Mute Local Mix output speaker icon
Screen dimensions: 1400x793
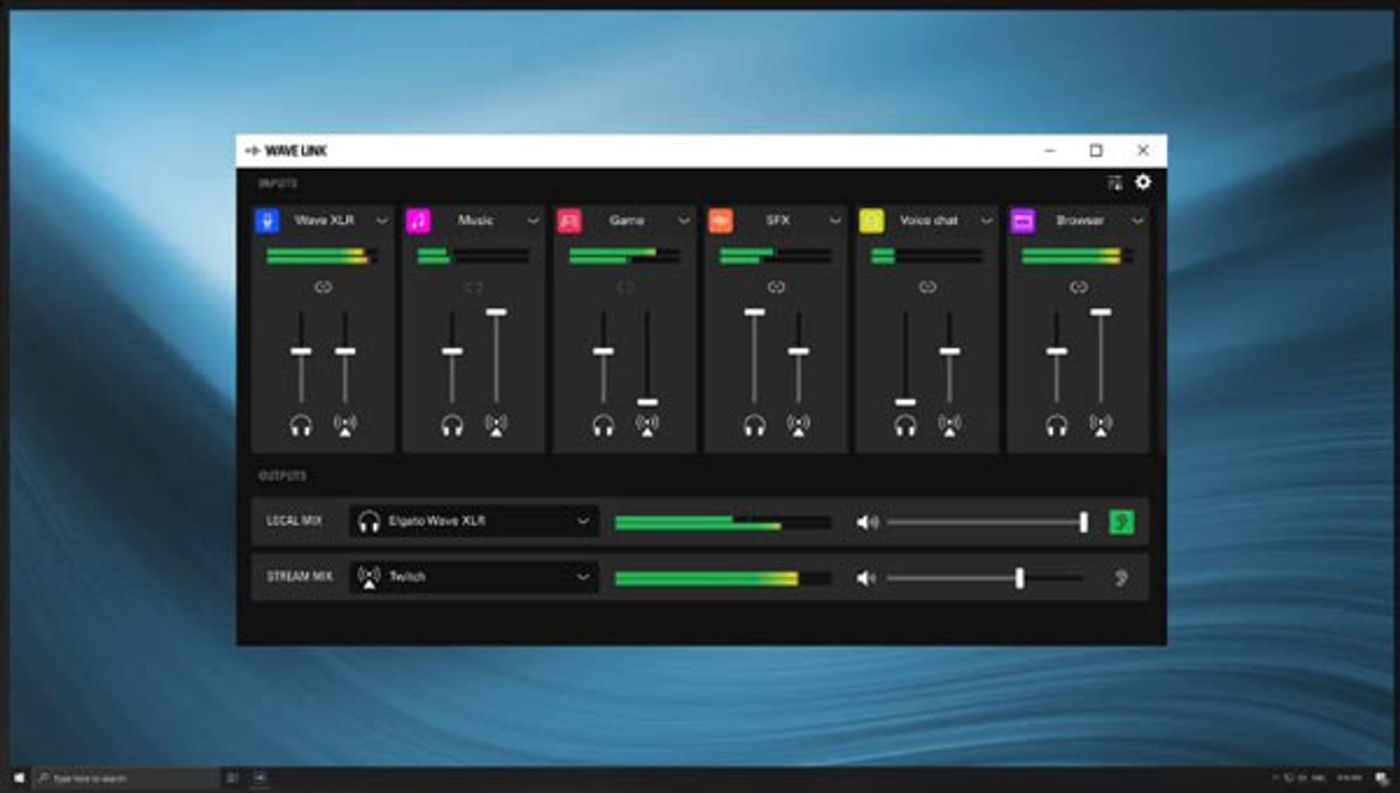click(x=867, y=522)
